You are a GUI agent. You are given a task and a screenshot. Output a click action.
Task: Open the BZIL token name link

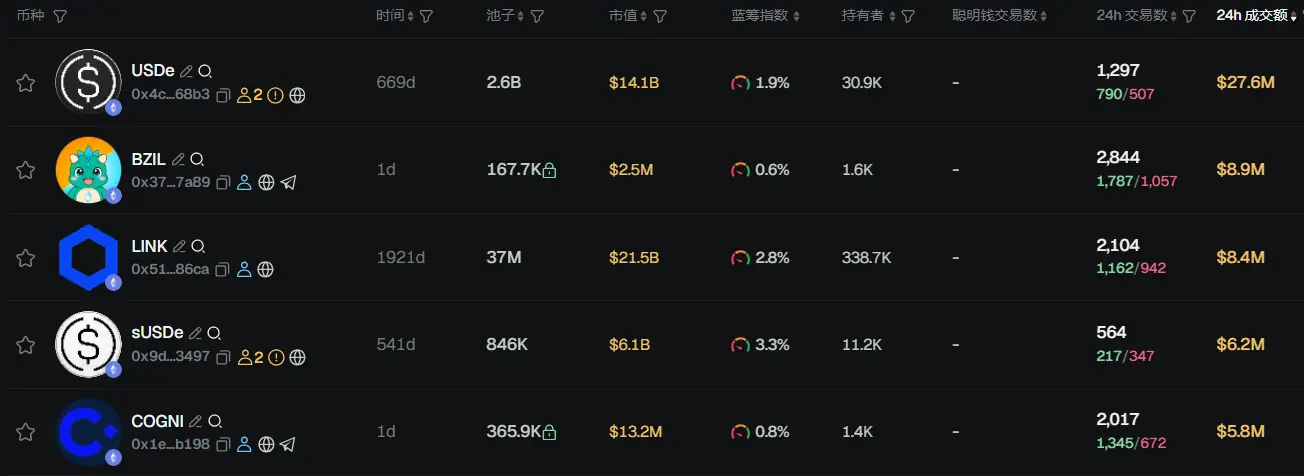pos(148,159)
